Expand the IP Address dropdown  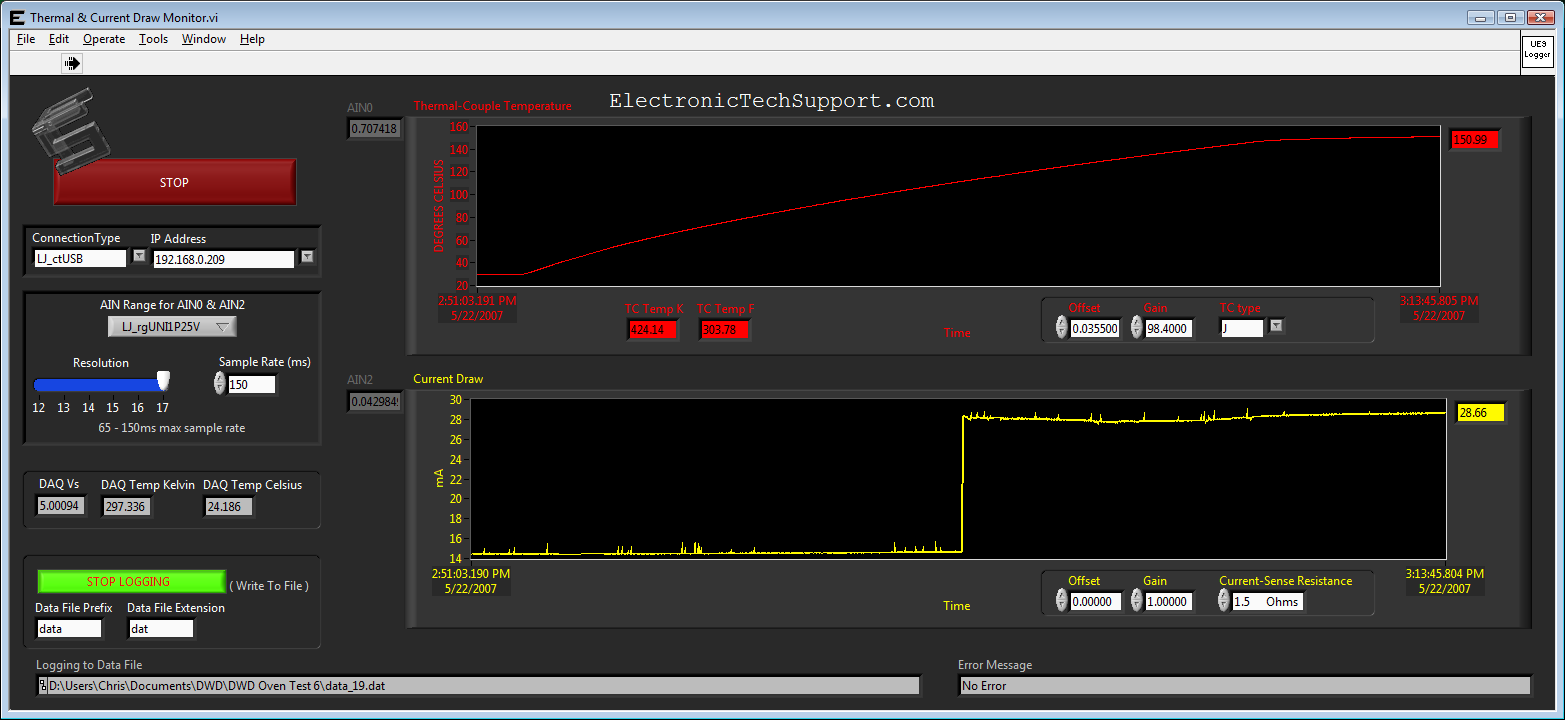(307, 256)
